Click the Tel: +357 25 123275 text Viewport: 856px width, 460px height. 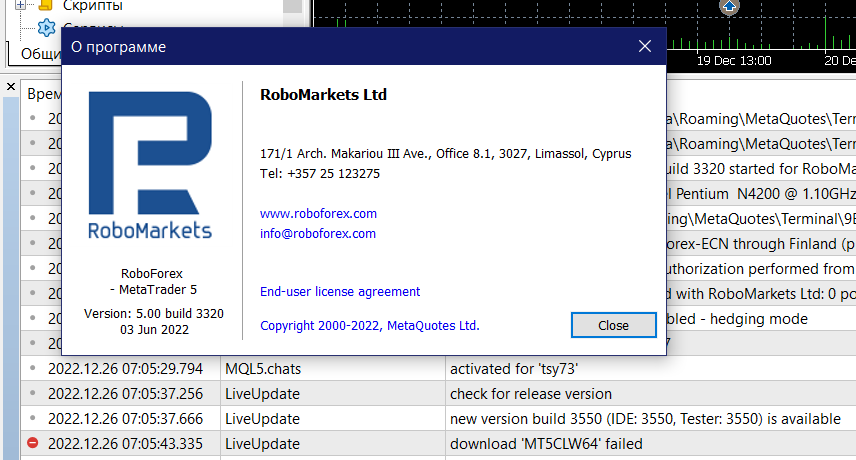point(320,174)
